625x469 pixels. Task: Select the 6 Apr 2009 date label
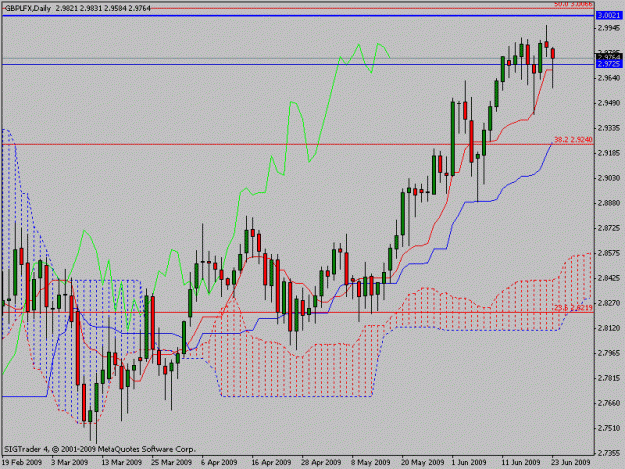tap(219, 462)
